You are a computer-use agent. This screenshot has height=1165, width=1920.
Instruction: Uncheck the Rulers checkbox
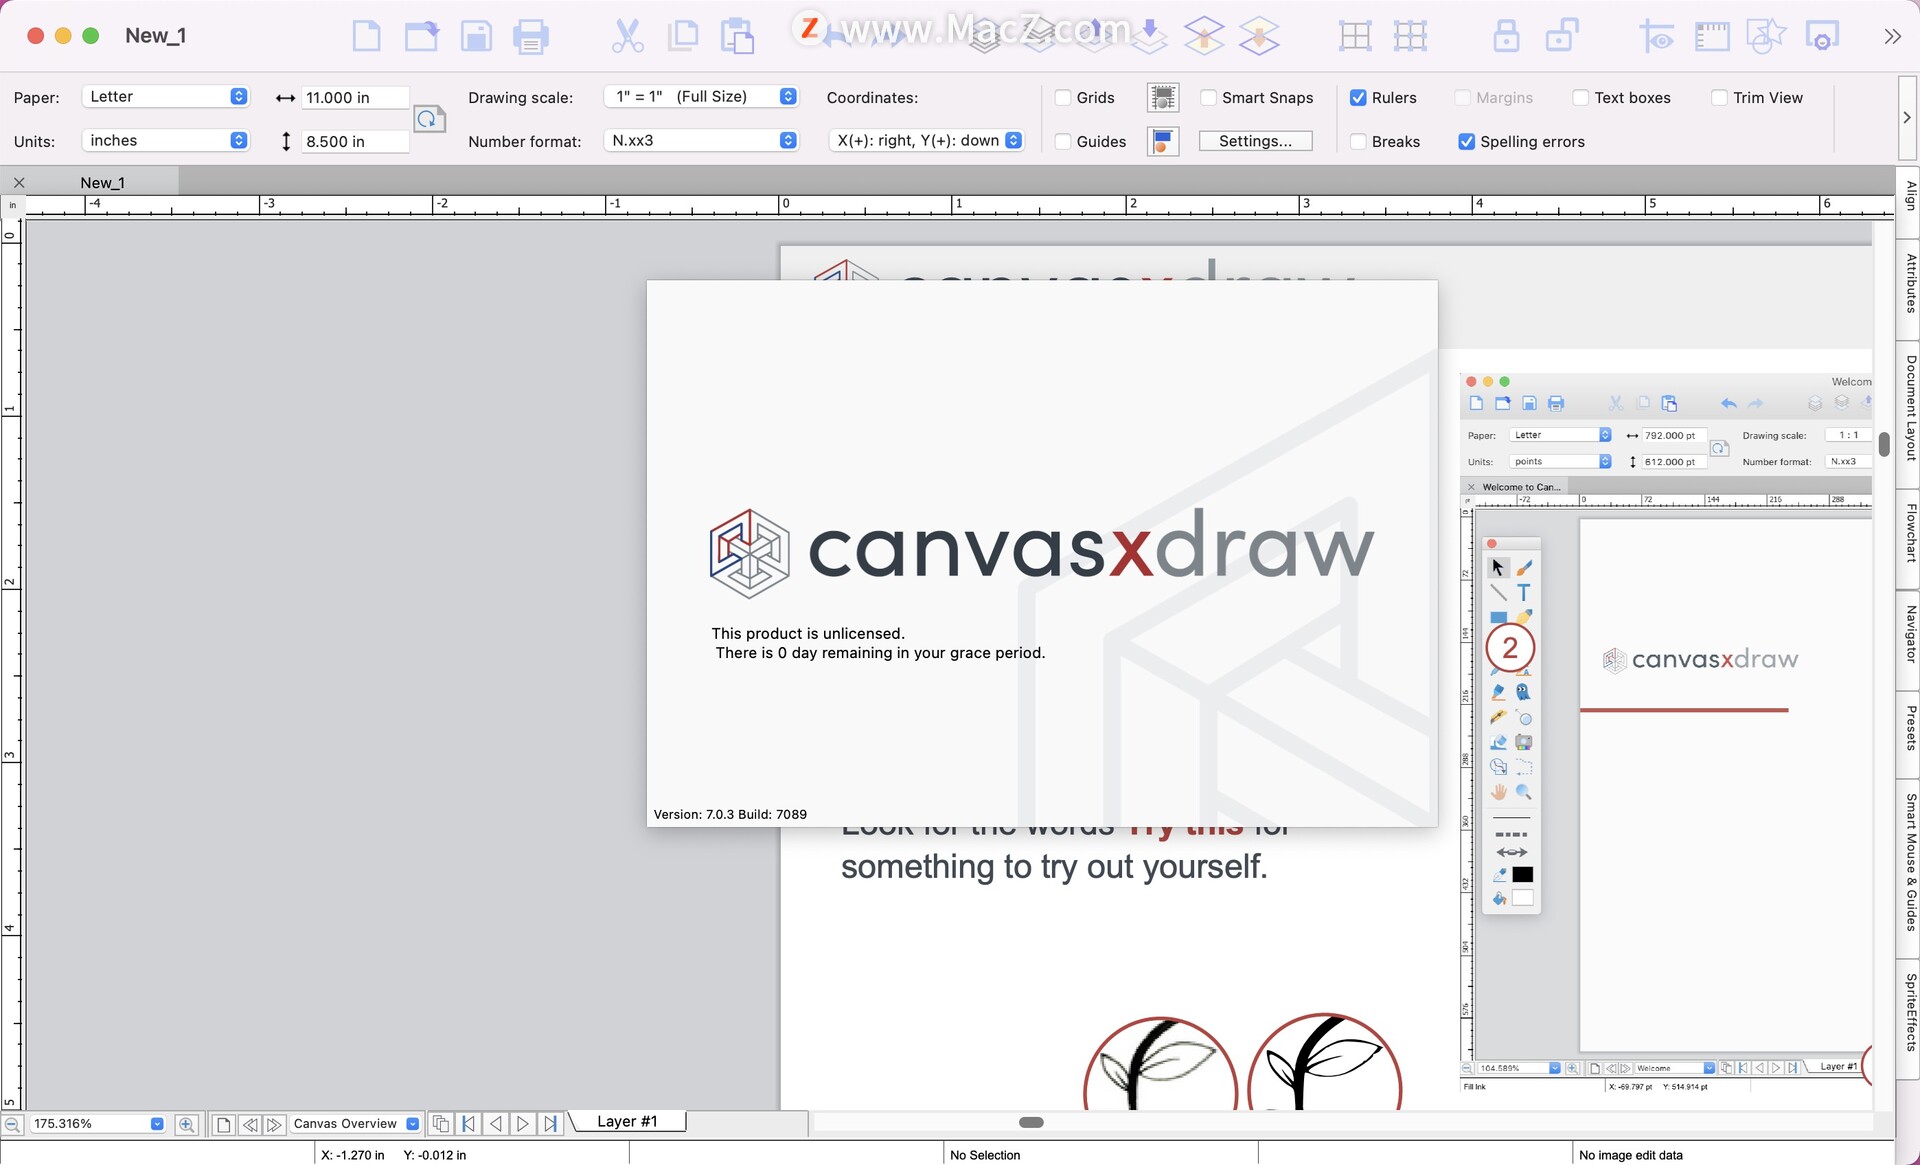tap(1358, 98)
